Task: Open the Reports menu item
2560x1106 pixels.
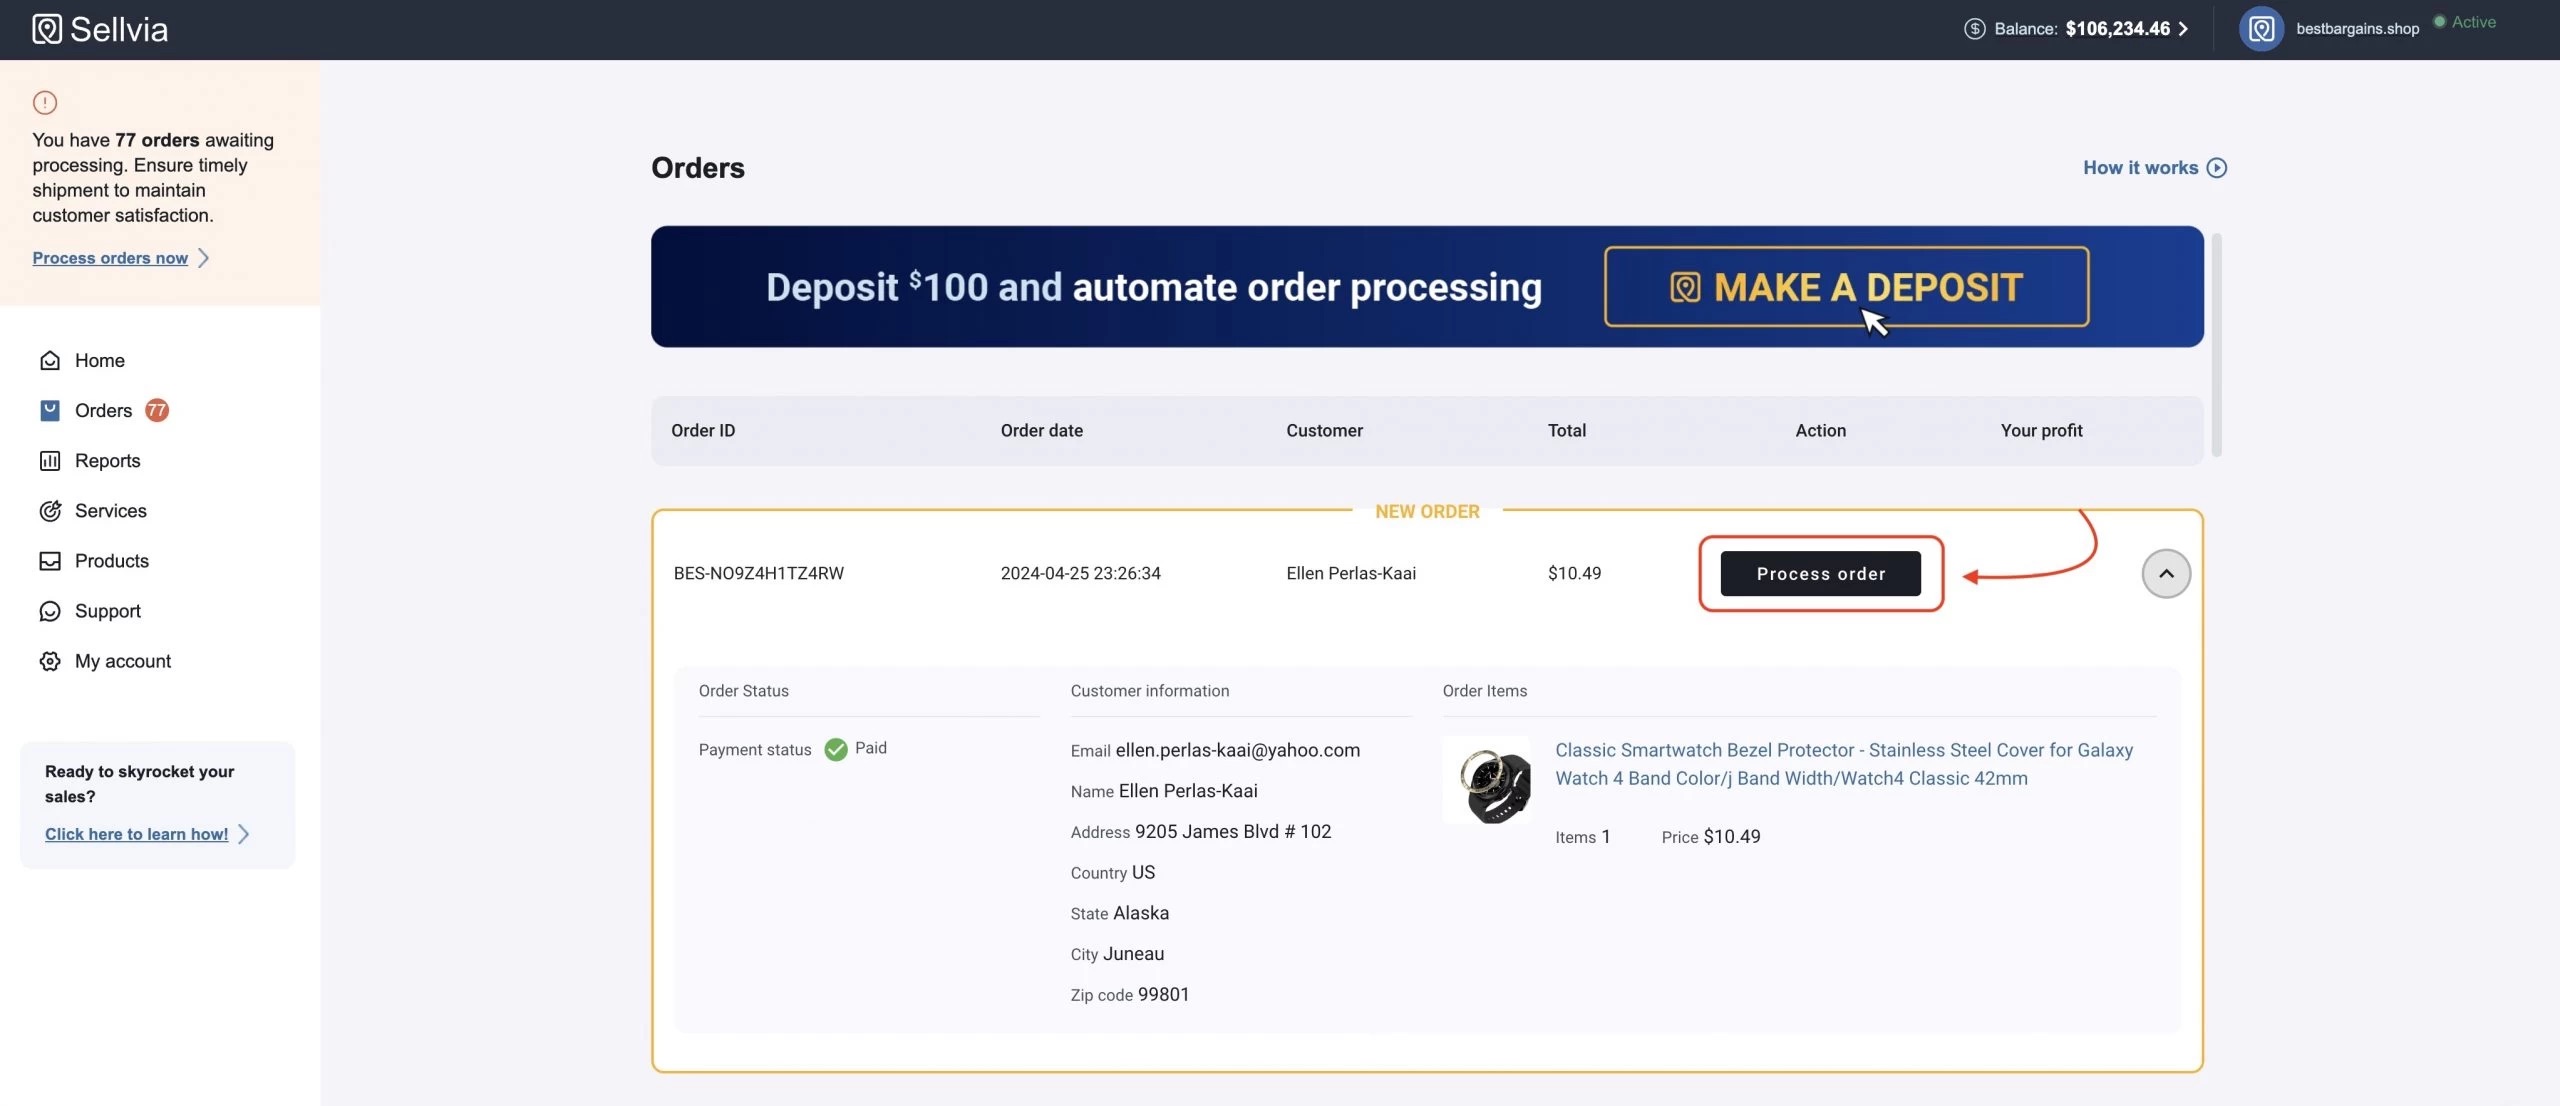Action: tap(107, 460)
